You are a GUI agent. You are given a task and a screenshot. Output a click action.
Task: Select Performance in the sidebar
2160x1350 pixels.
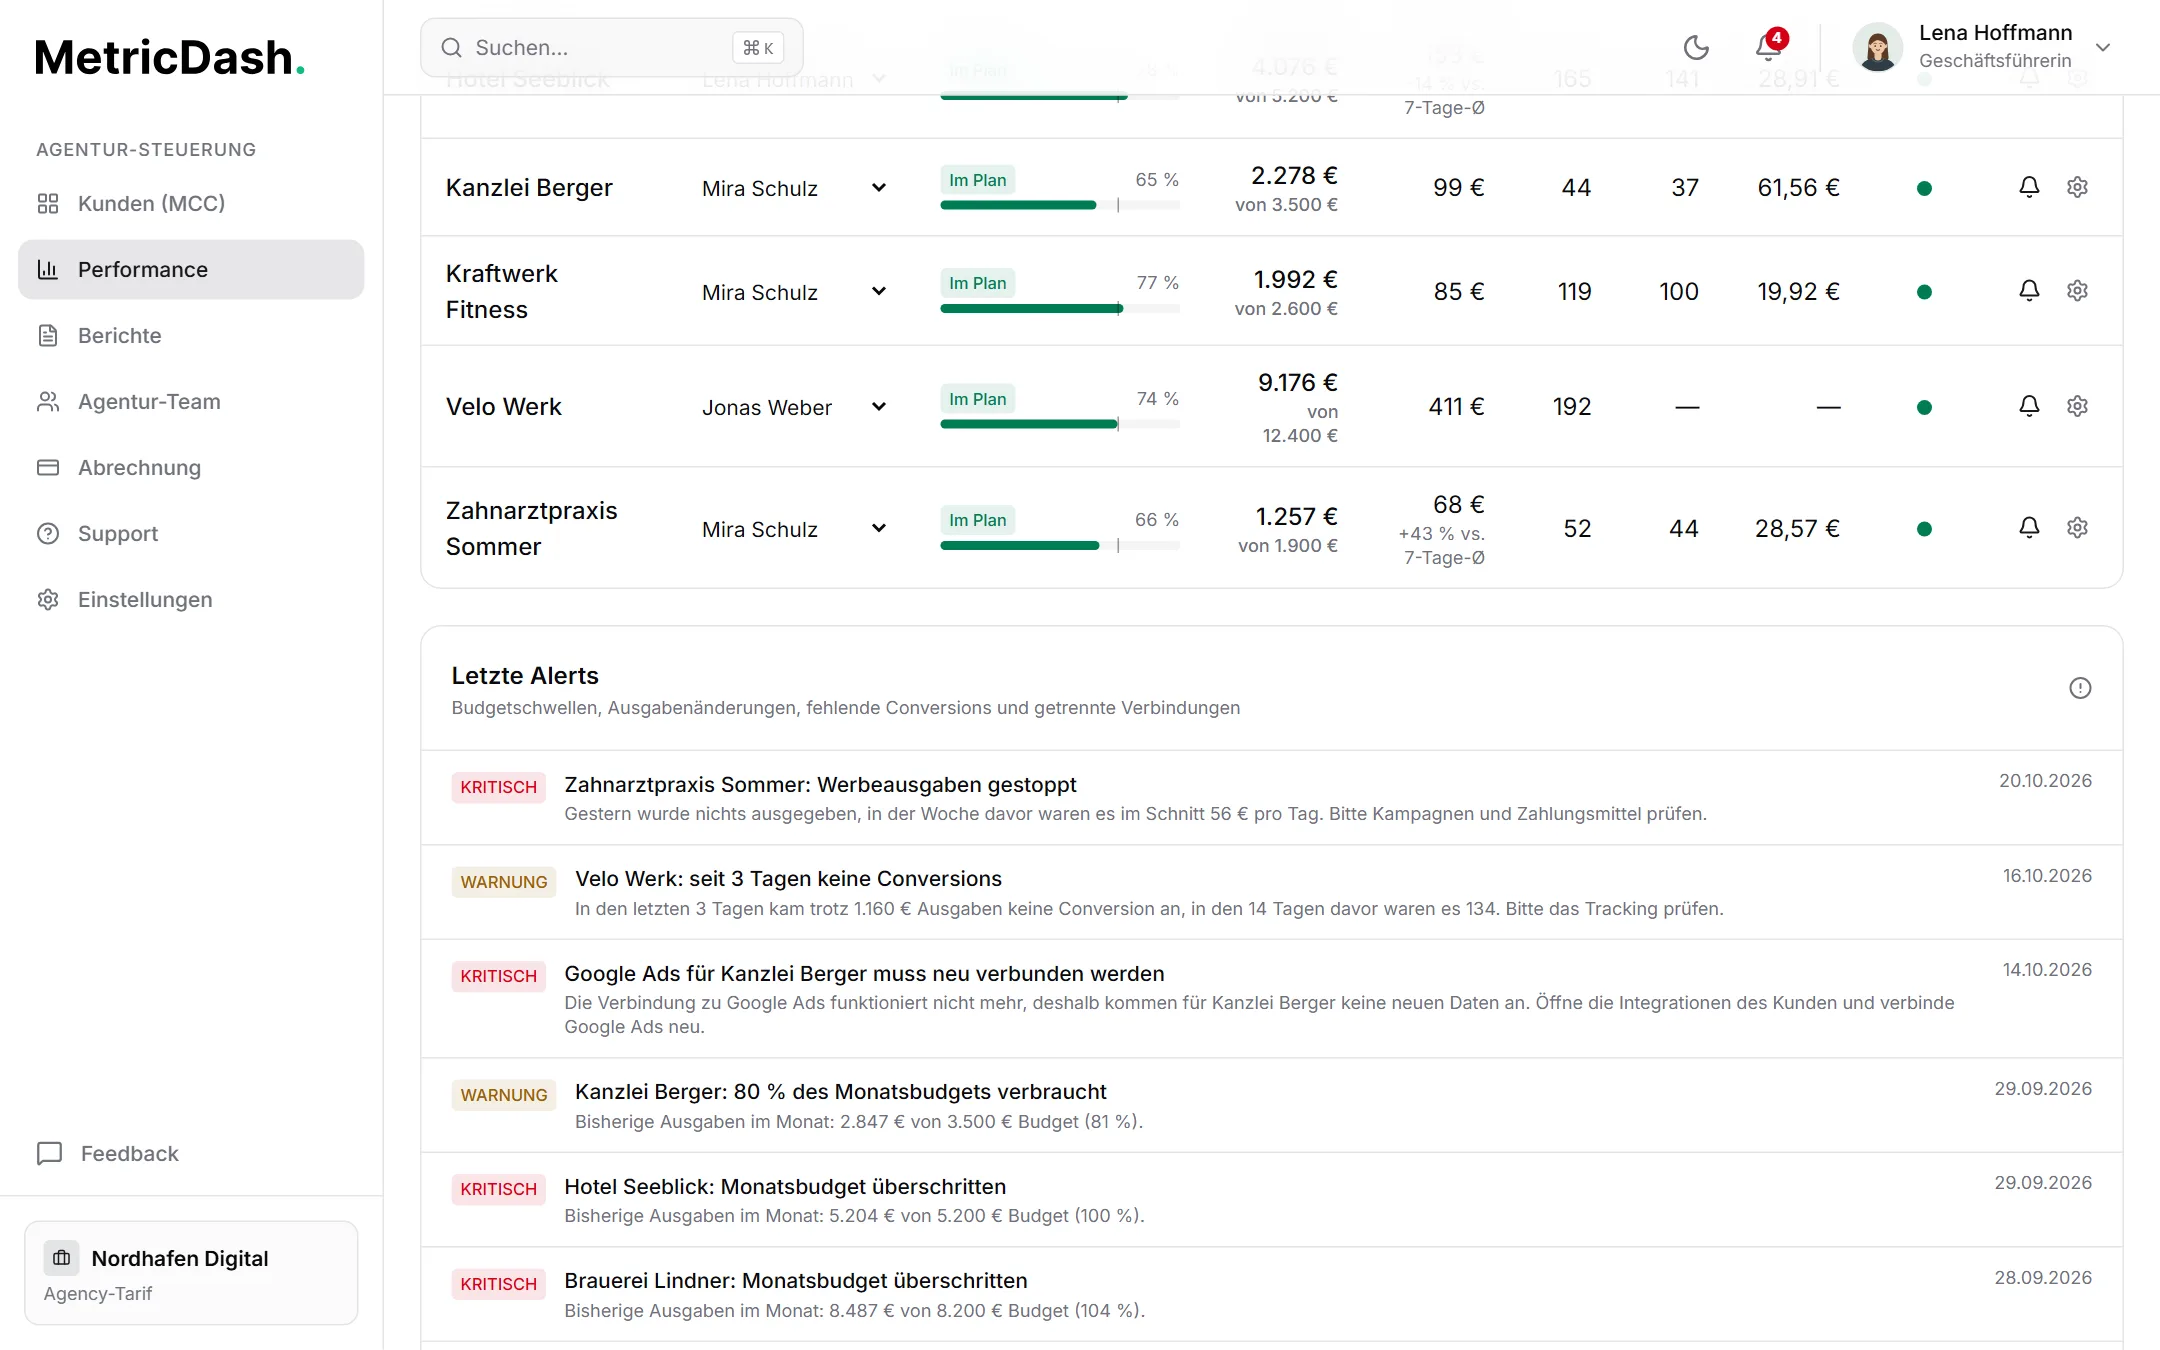[x=191, y=269]
